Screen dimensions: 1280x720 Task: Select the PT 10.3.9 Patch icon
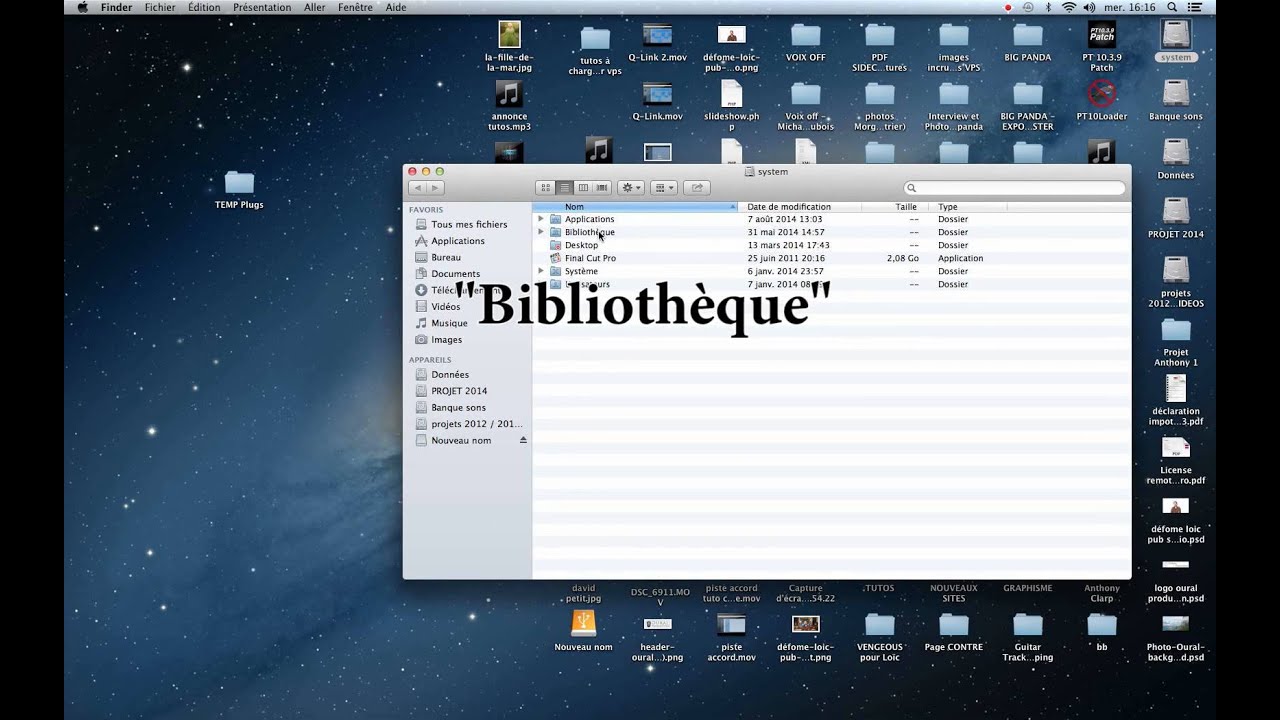(1102, 47)
